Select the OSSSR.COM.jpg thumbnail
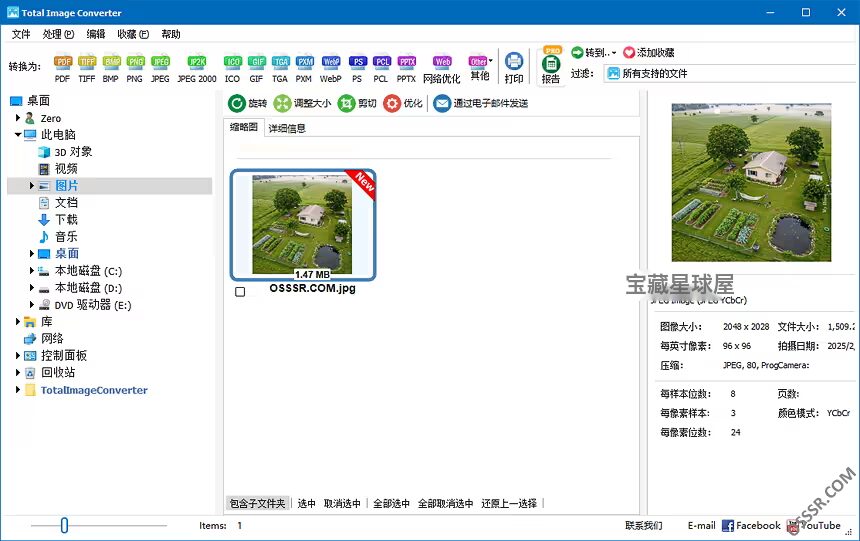 point(303,225)
